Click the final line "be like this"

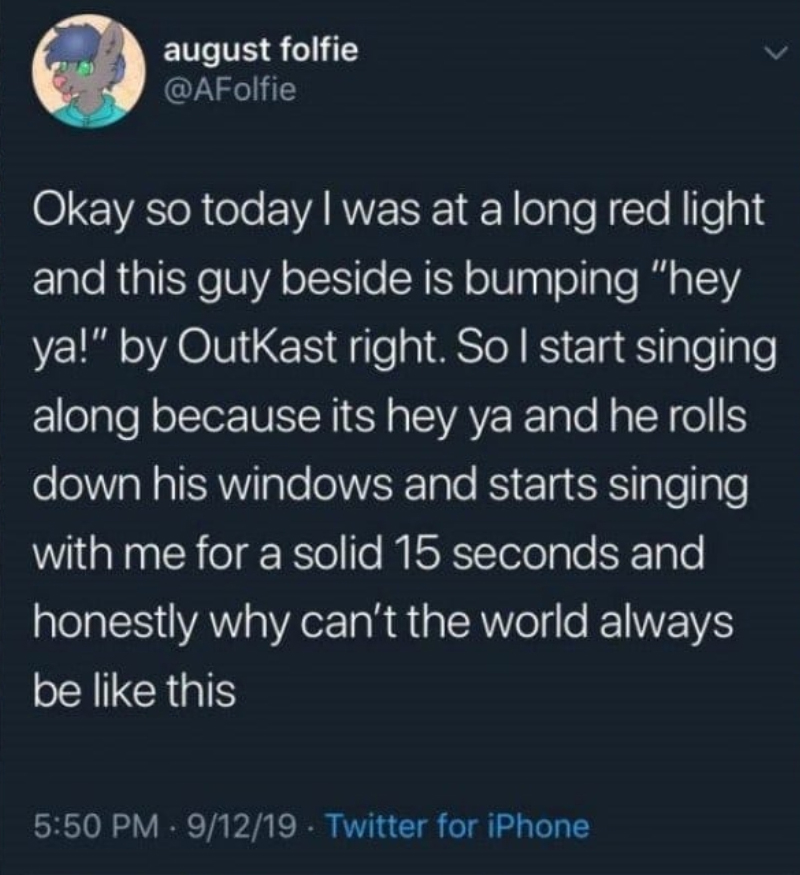coord(135,690)
